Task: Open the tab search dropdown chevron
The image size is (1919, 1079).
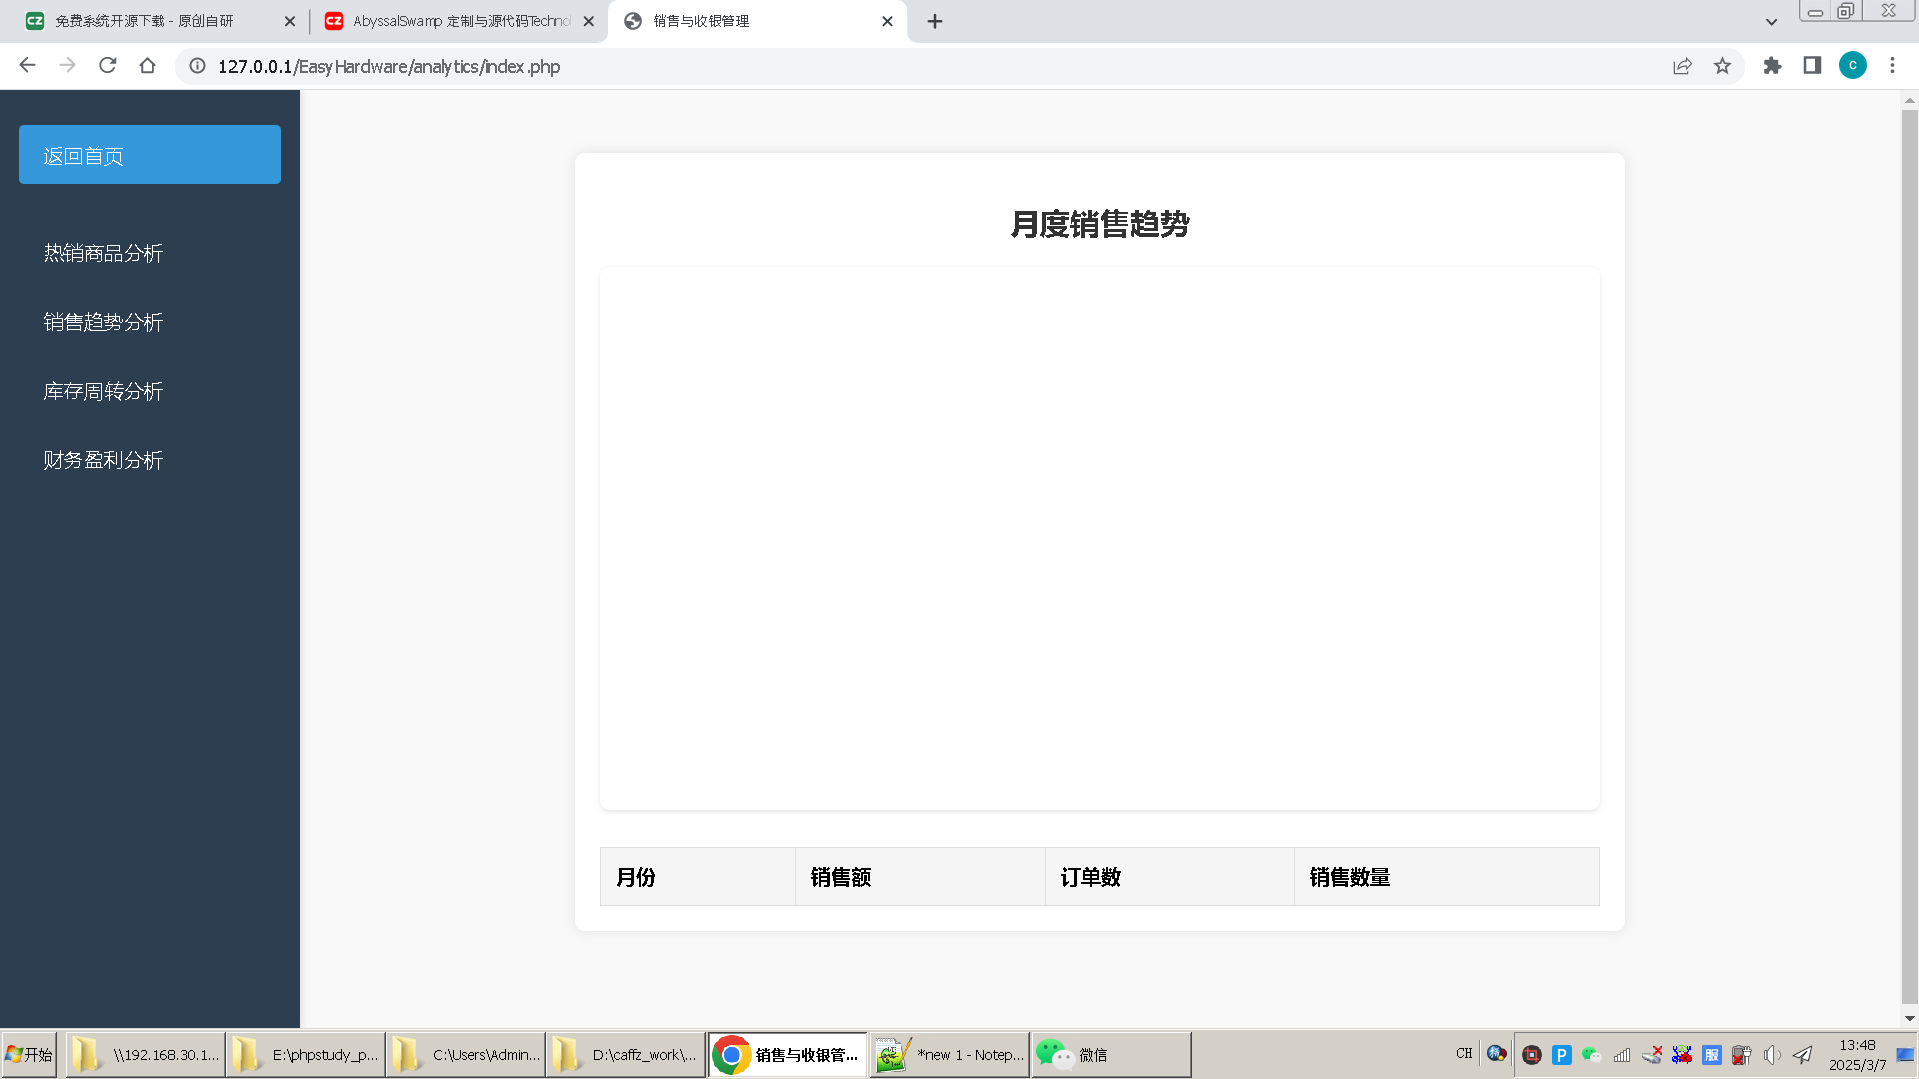Action: pos(1771,21)
